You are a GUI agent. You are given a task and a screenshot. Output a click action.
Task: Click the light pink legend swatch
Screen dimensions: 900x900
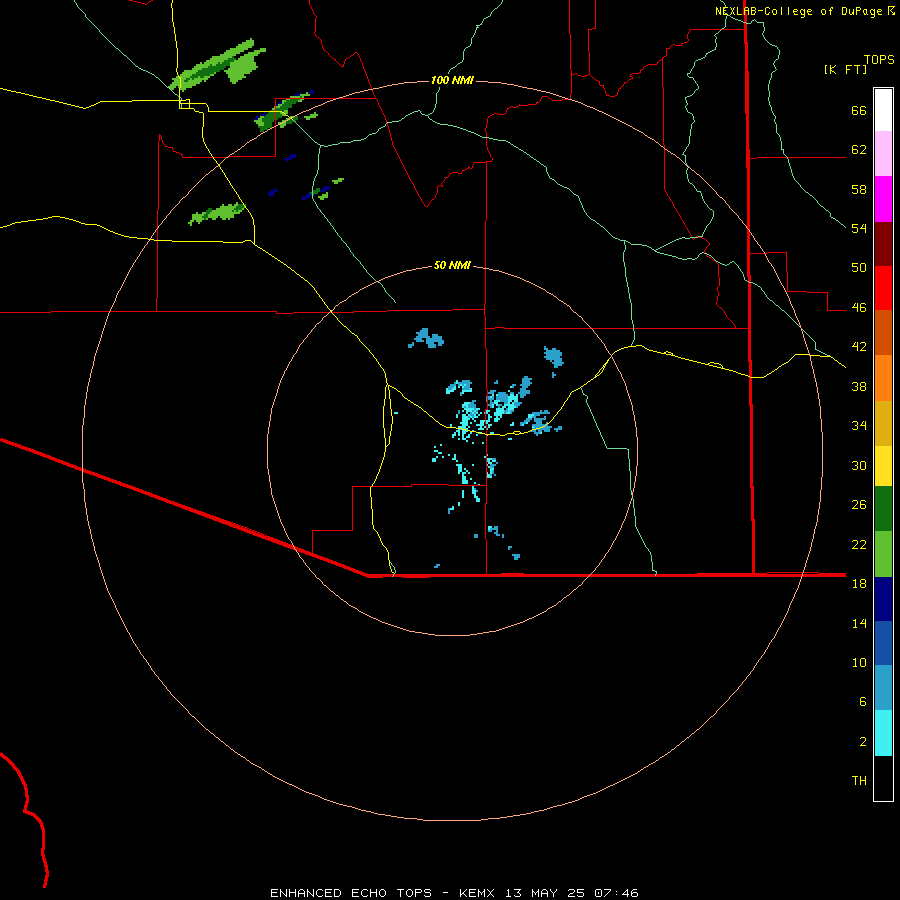[x=883, y=153]
